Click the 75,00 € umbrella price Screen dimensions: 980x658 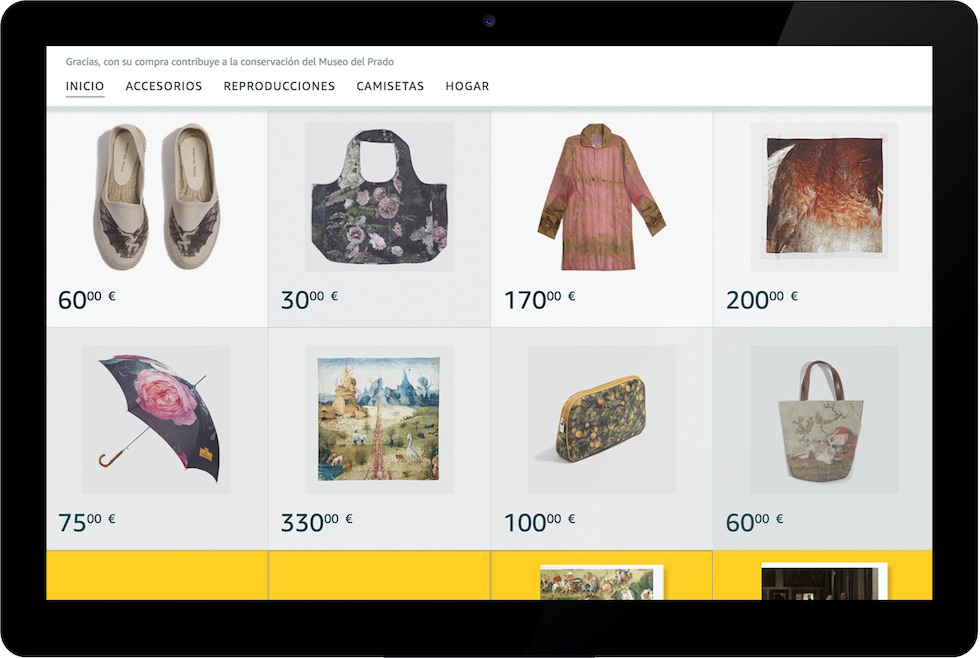pos(86,522)
